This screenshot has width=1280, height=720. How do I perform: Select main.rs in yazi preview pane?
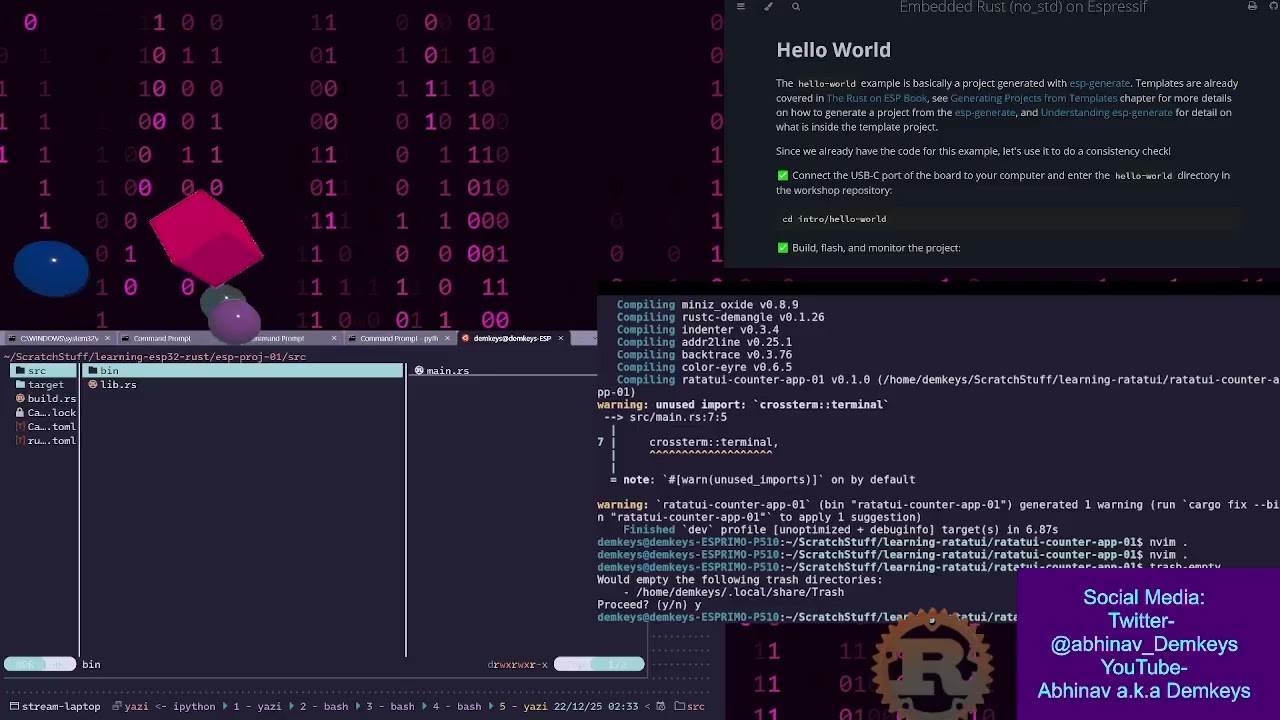[x=443, y=371]
